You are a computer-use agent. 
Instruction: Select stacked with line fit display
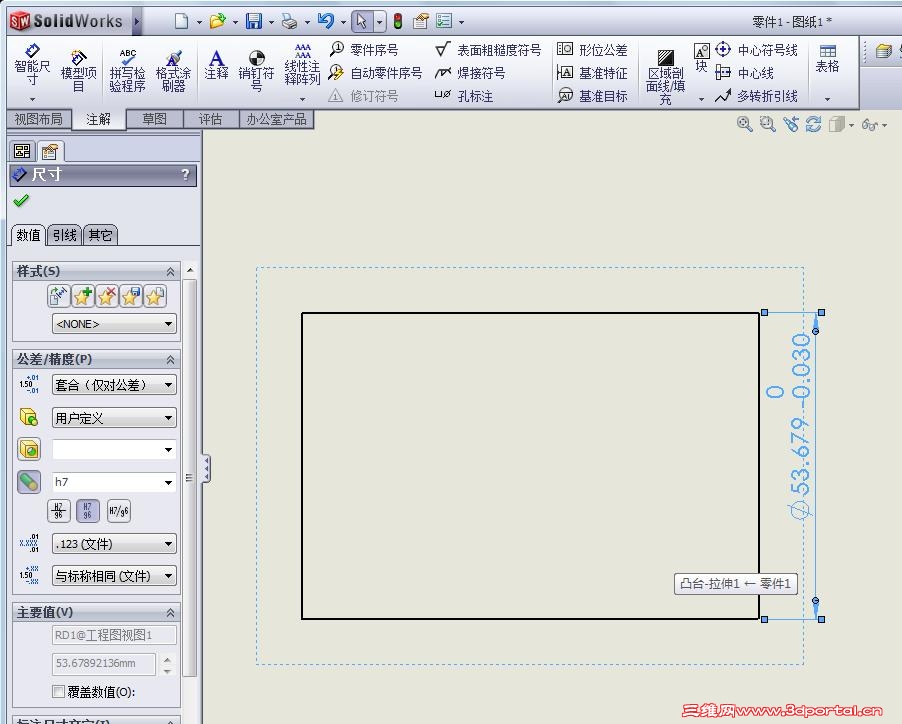pyautogui.click(x=59, y=511)
